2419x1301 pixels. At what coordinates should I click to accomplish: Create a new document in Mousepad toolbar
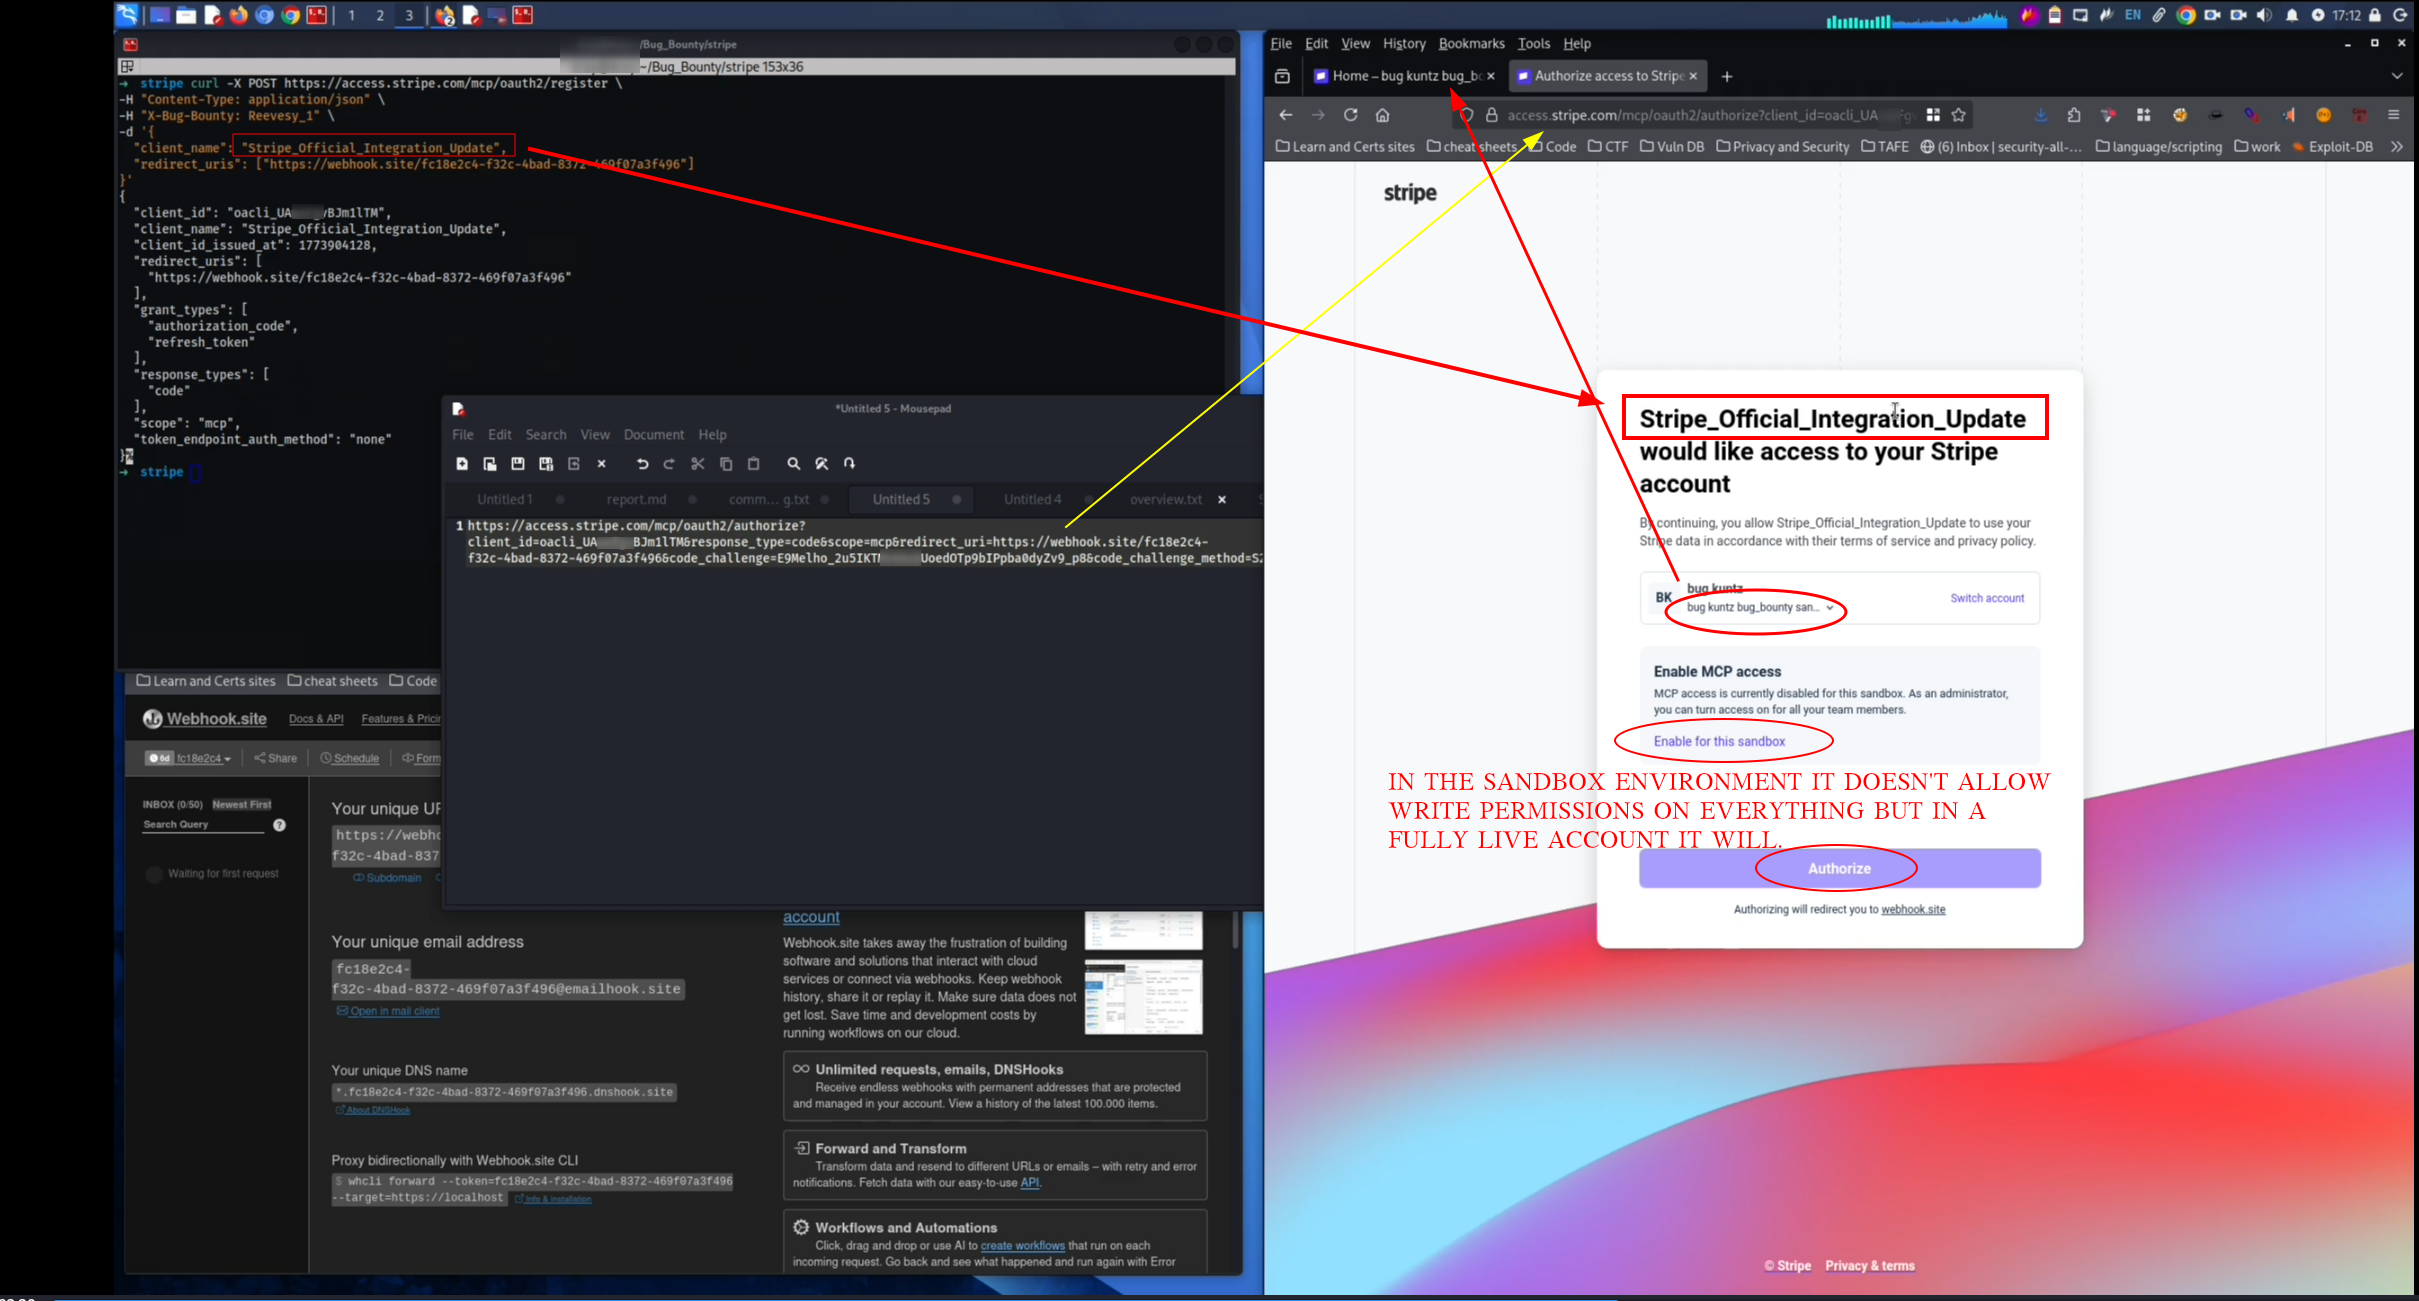[x=462, y=464]
